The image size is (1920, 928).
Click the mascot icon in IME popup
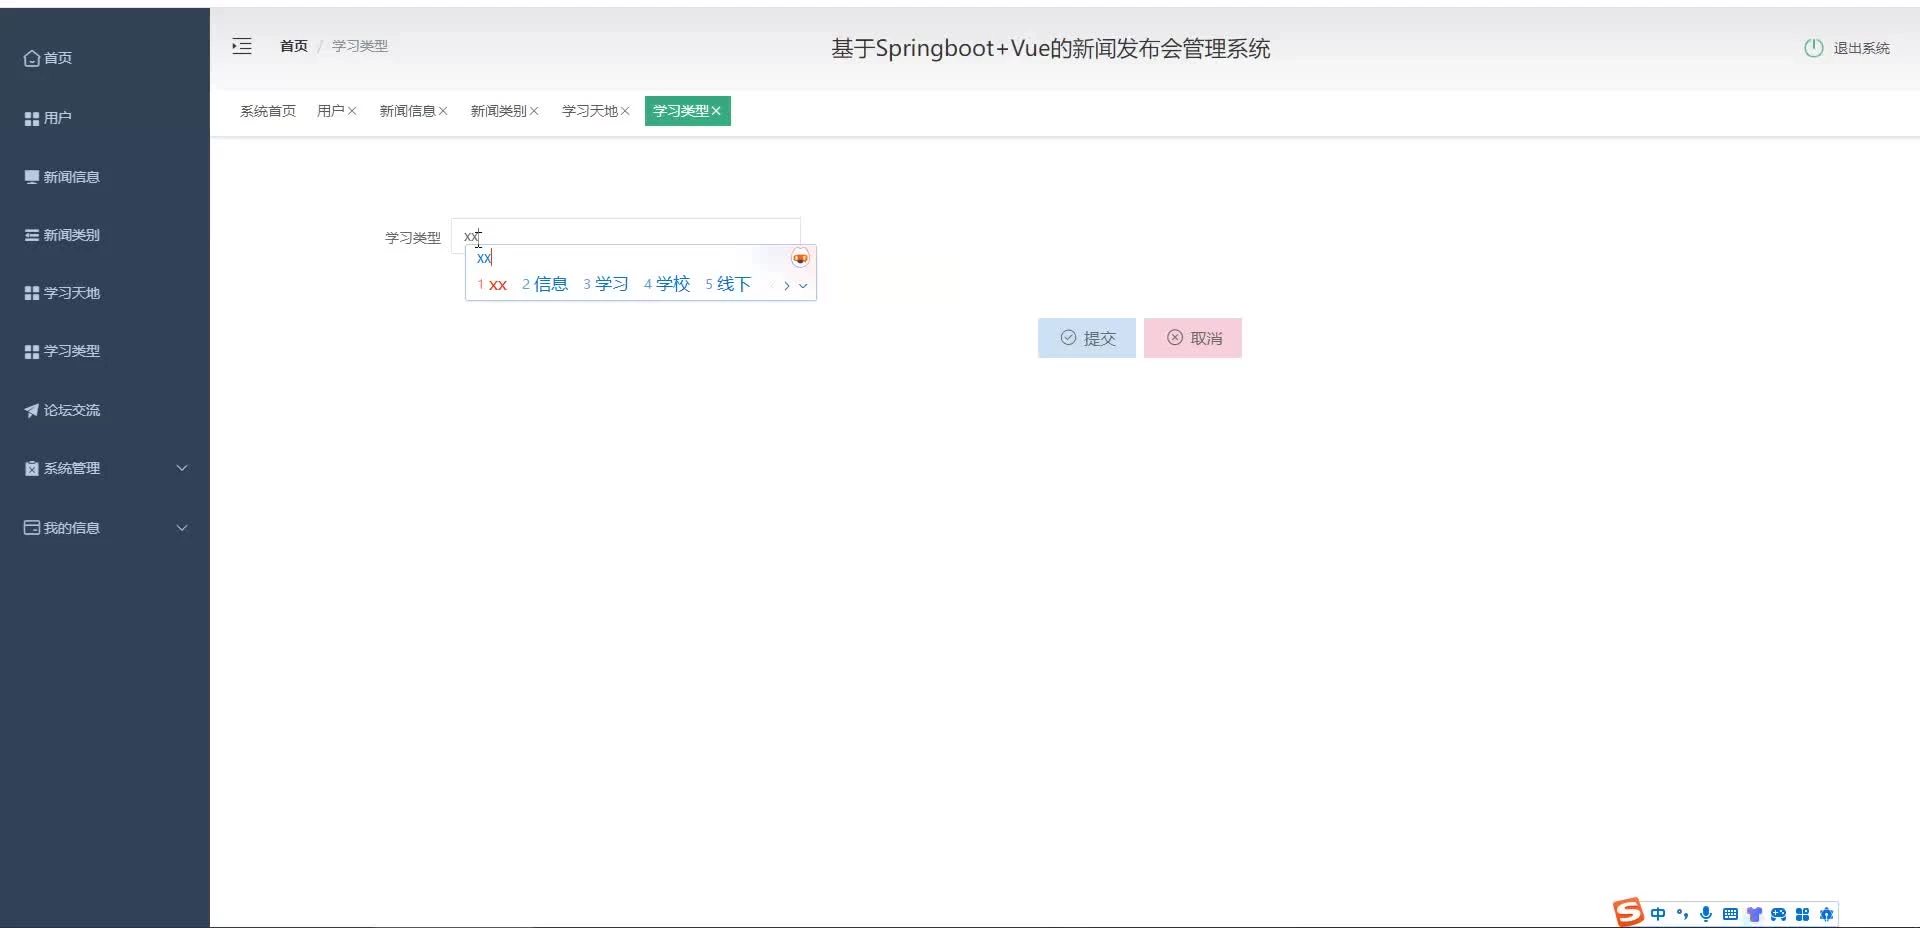click(x=800, y=258)
